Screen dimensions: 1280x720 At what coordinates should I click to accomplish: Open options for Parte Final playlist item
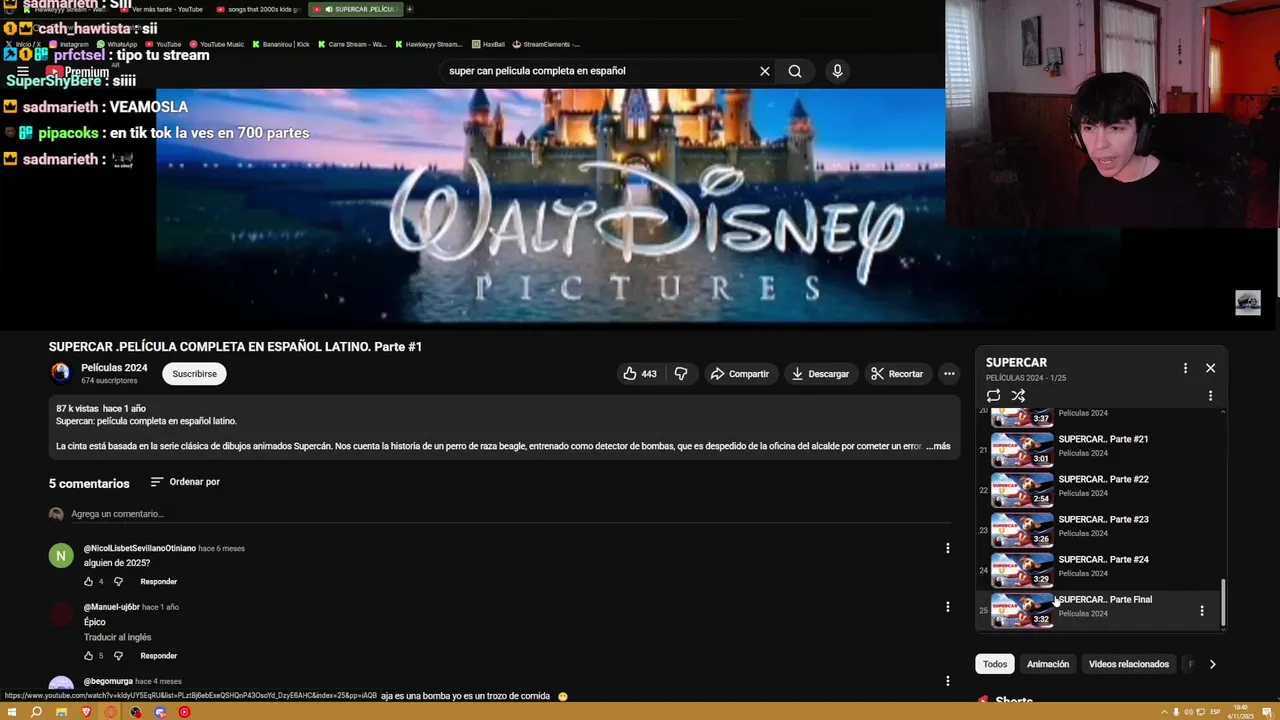(1202, 610)
